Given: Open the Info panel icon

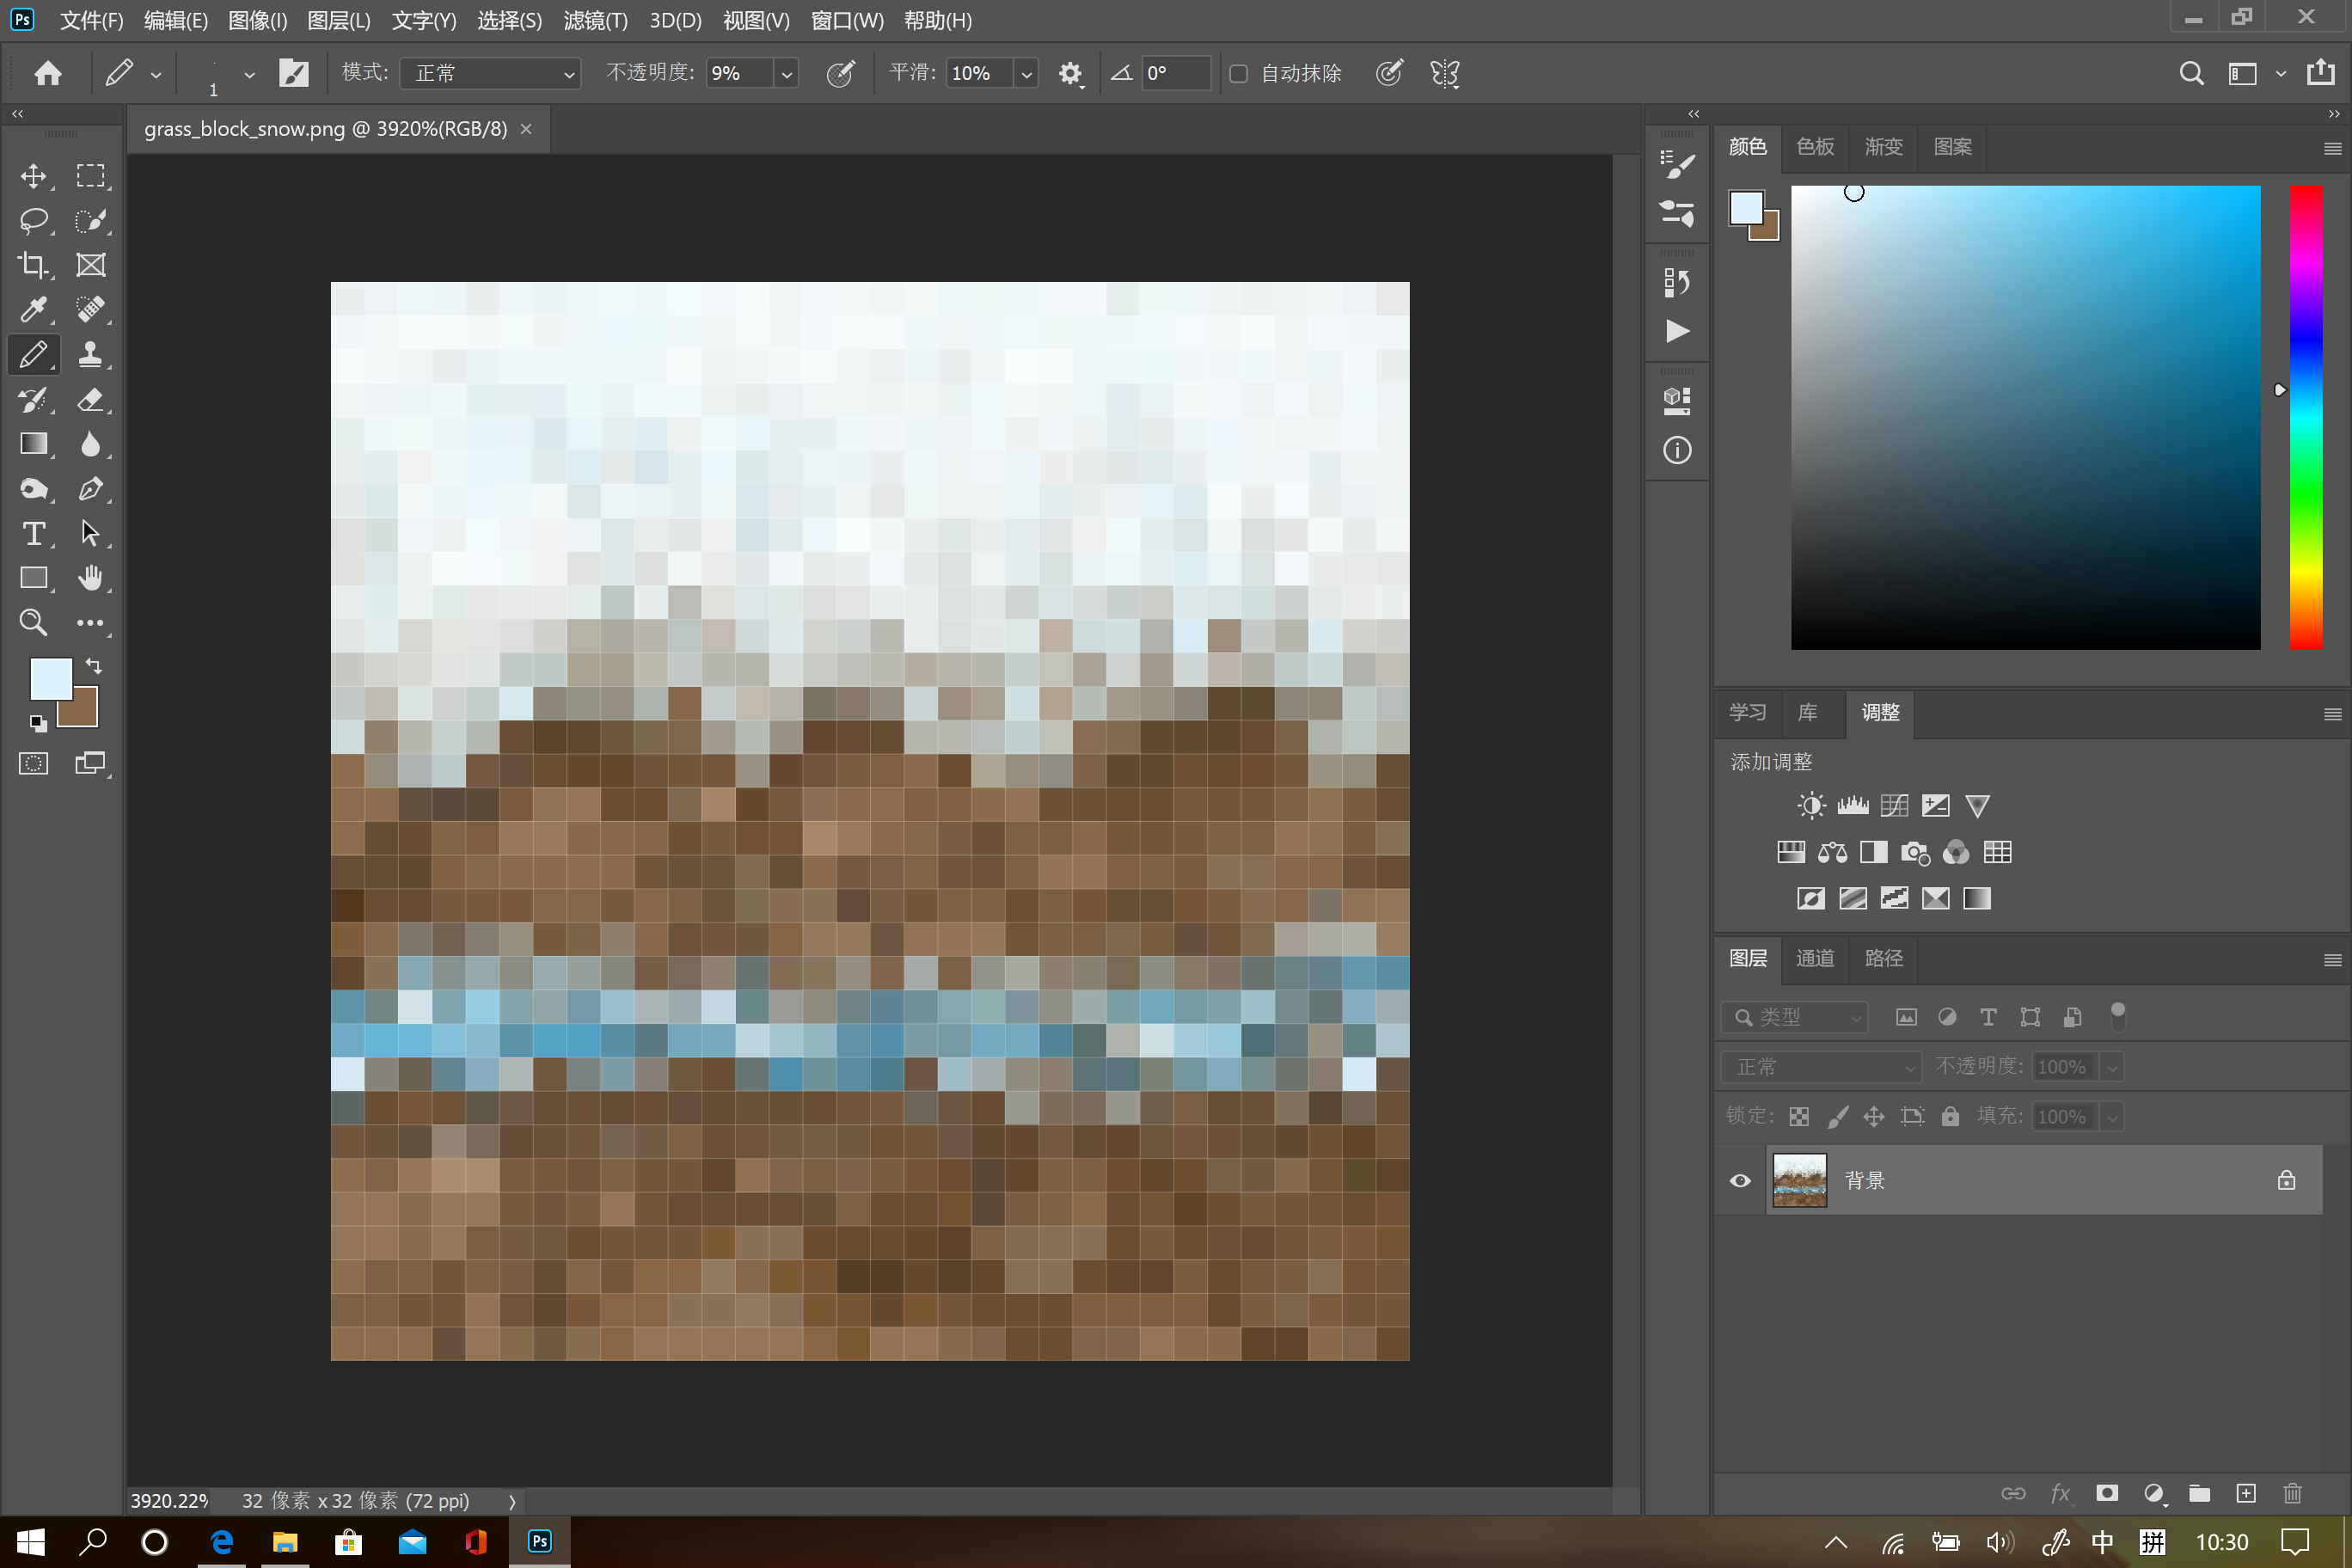Looking at the screenshot, I should [x=1677, y=450].
